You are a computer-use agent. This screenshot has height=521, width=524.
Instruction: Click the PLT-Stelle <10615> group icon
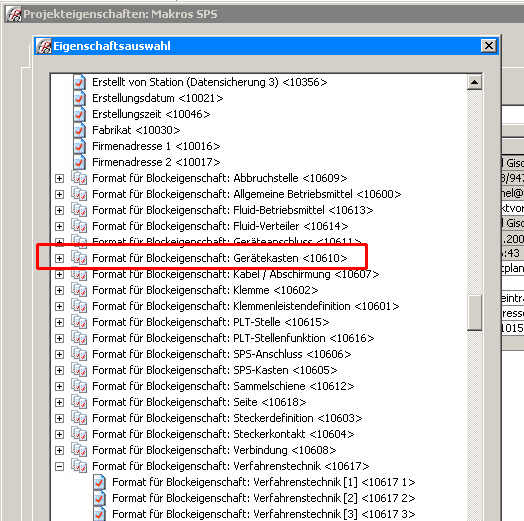coord(79,322)
